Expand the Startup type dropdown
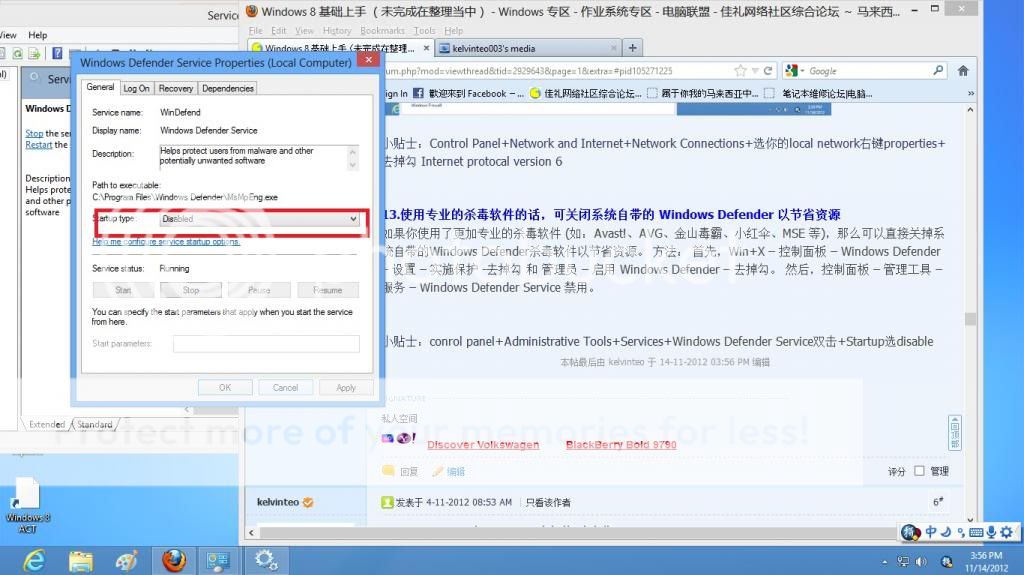 click(353, 218)
